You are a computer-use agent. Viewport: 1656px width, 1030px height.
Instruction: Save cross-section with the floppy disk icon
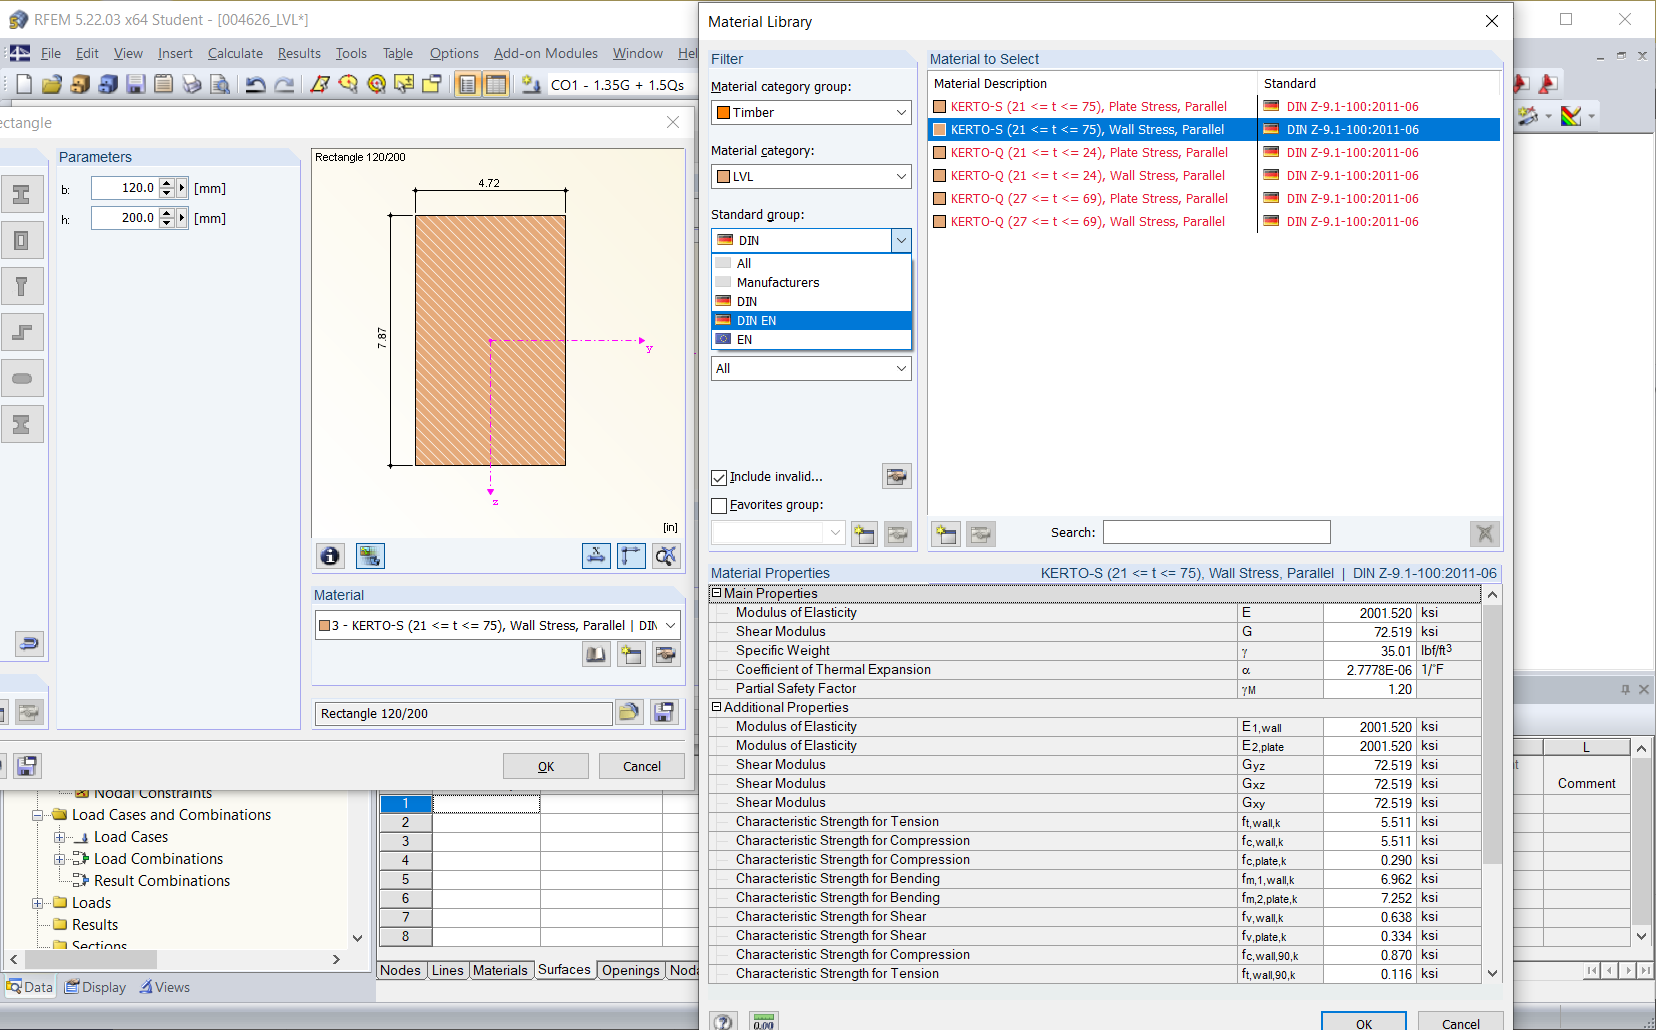coord(664,712)
